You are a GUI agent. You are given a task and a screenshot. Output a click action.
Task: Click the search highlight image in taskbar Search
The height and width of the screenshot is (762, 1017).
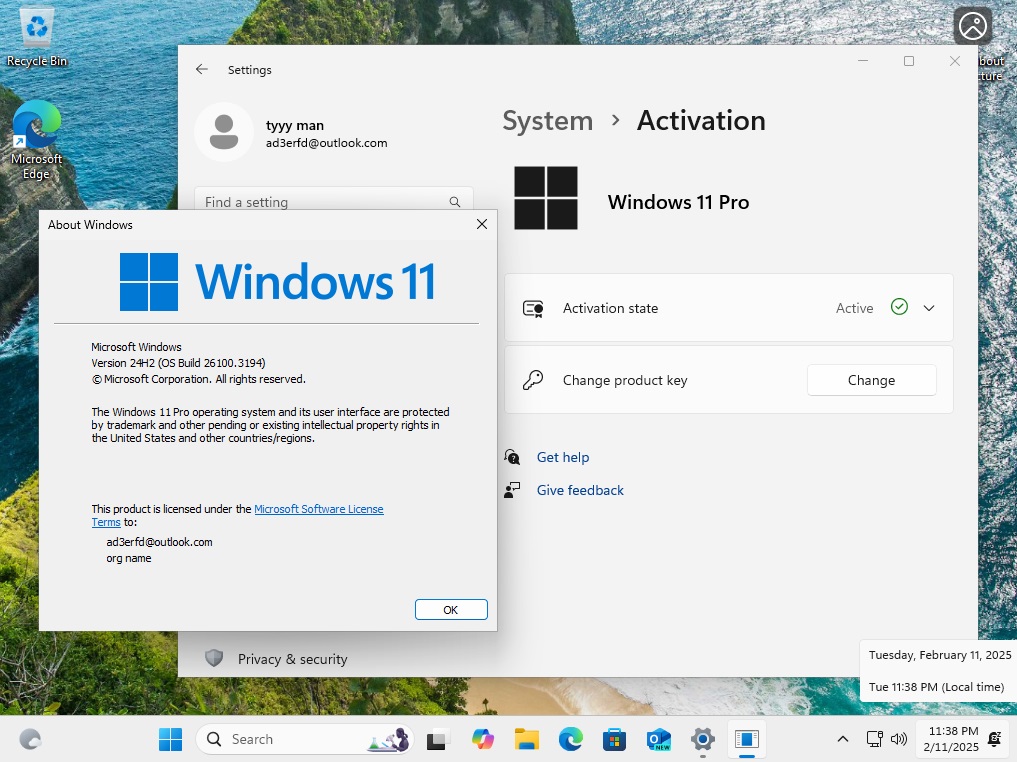click(390, 739)
